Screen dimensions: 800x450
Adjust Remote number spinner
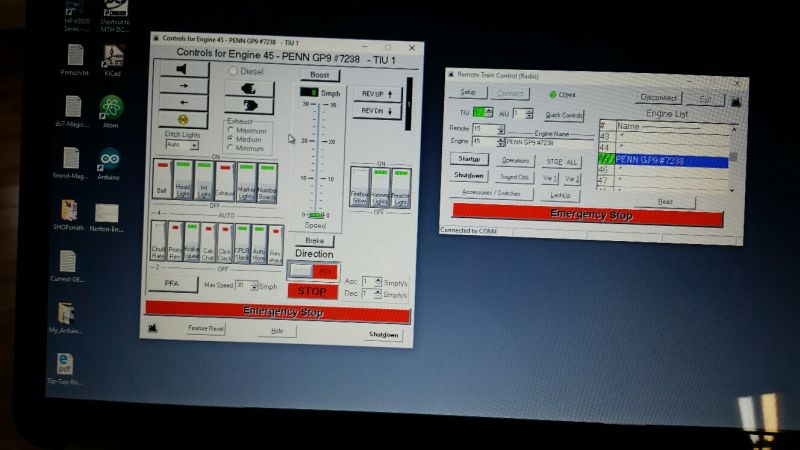[501, 129]
